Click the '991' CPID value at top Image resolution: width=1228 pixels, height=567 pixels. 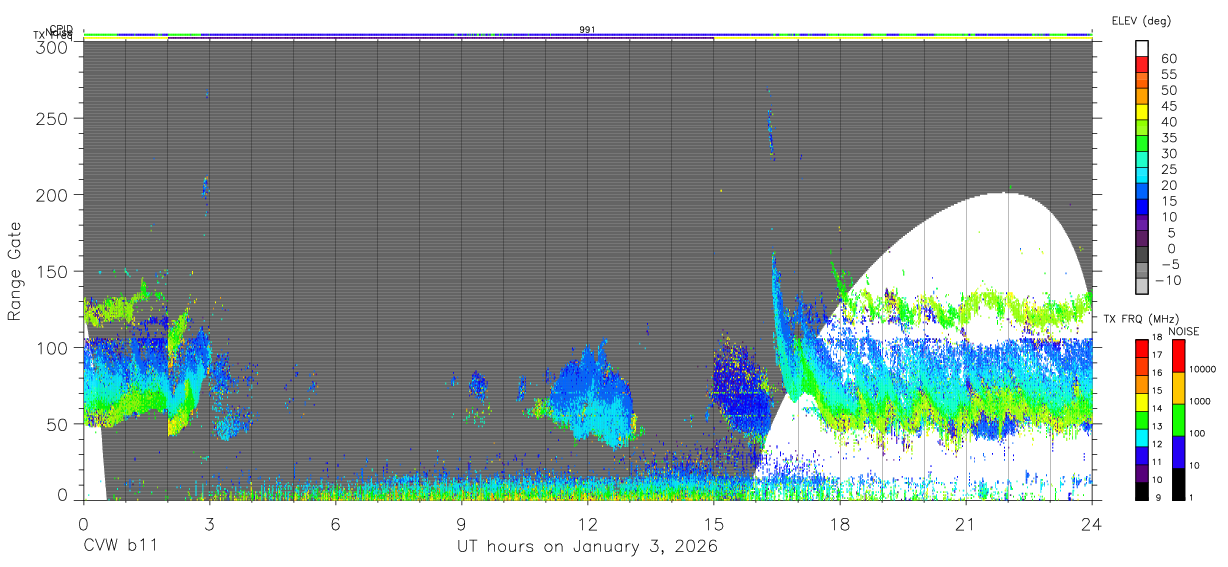point(587,30)
